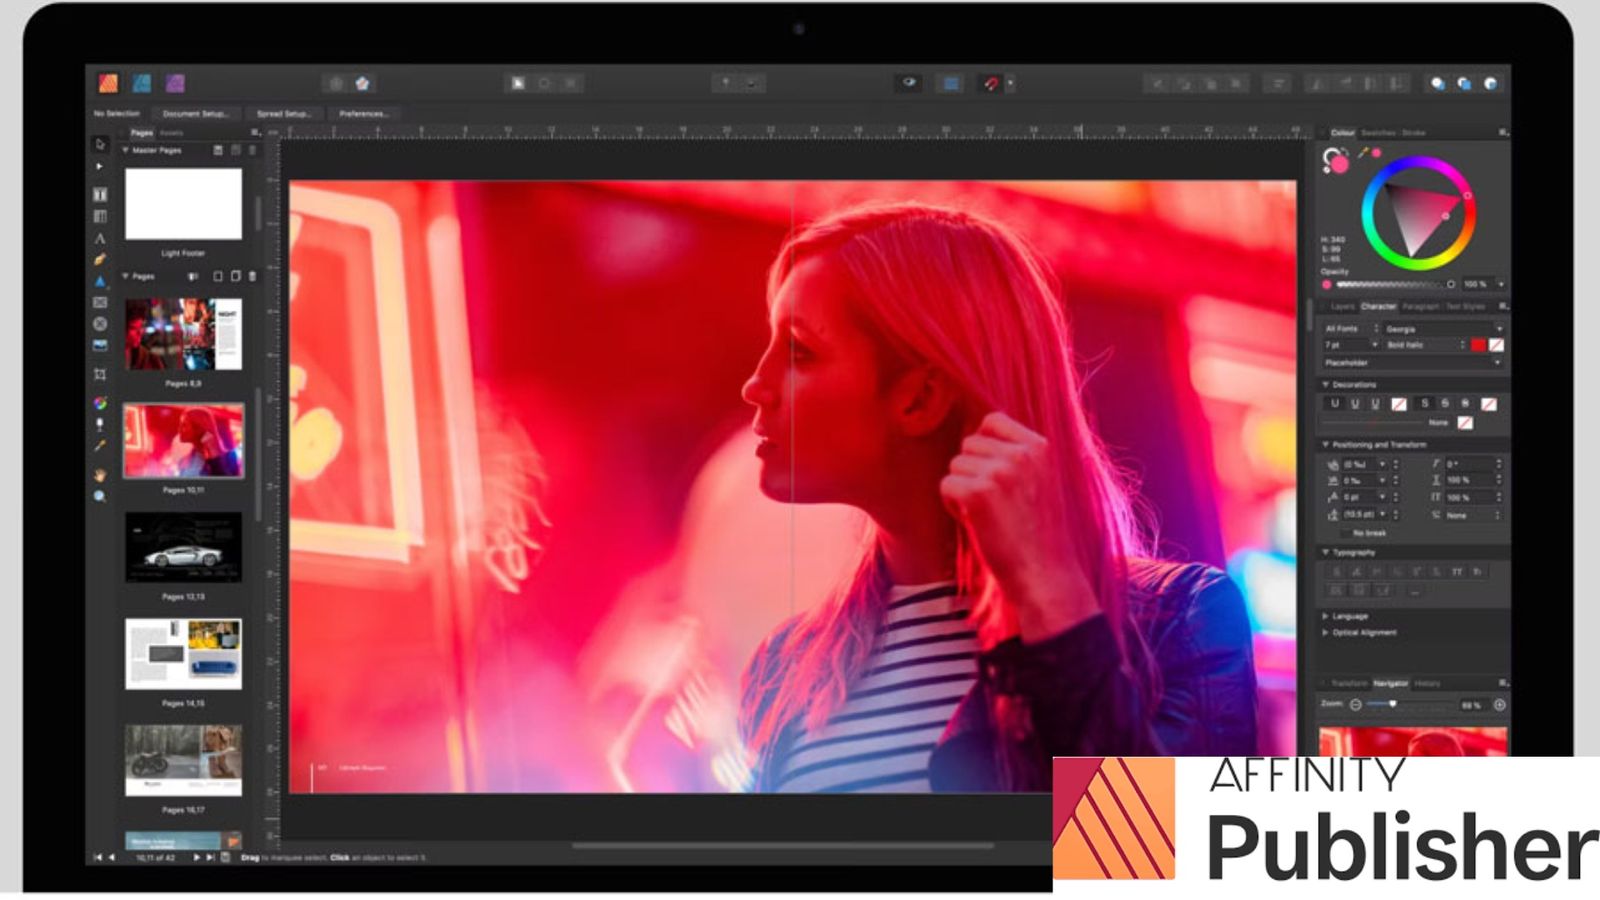Click the colour picker eyedropper in the Colour panel

pyautogui.click(x=1364, y=152)
